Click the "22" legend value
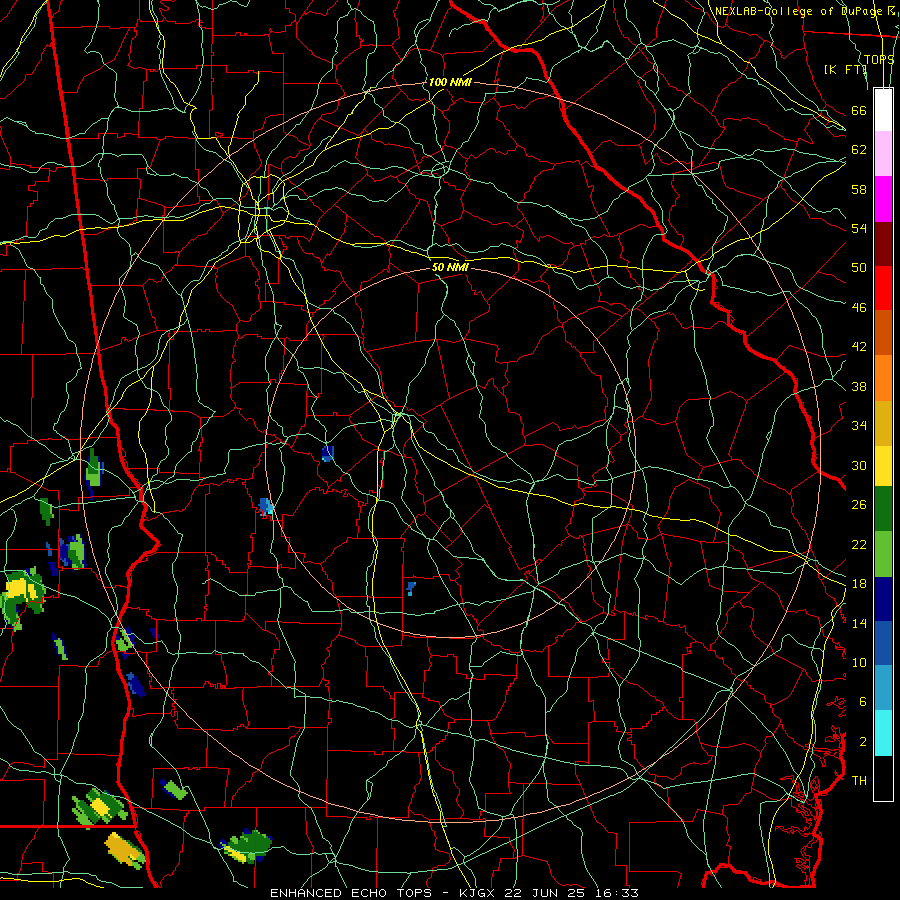The height and width of the screenshot is (900, 900). (859, 544)
